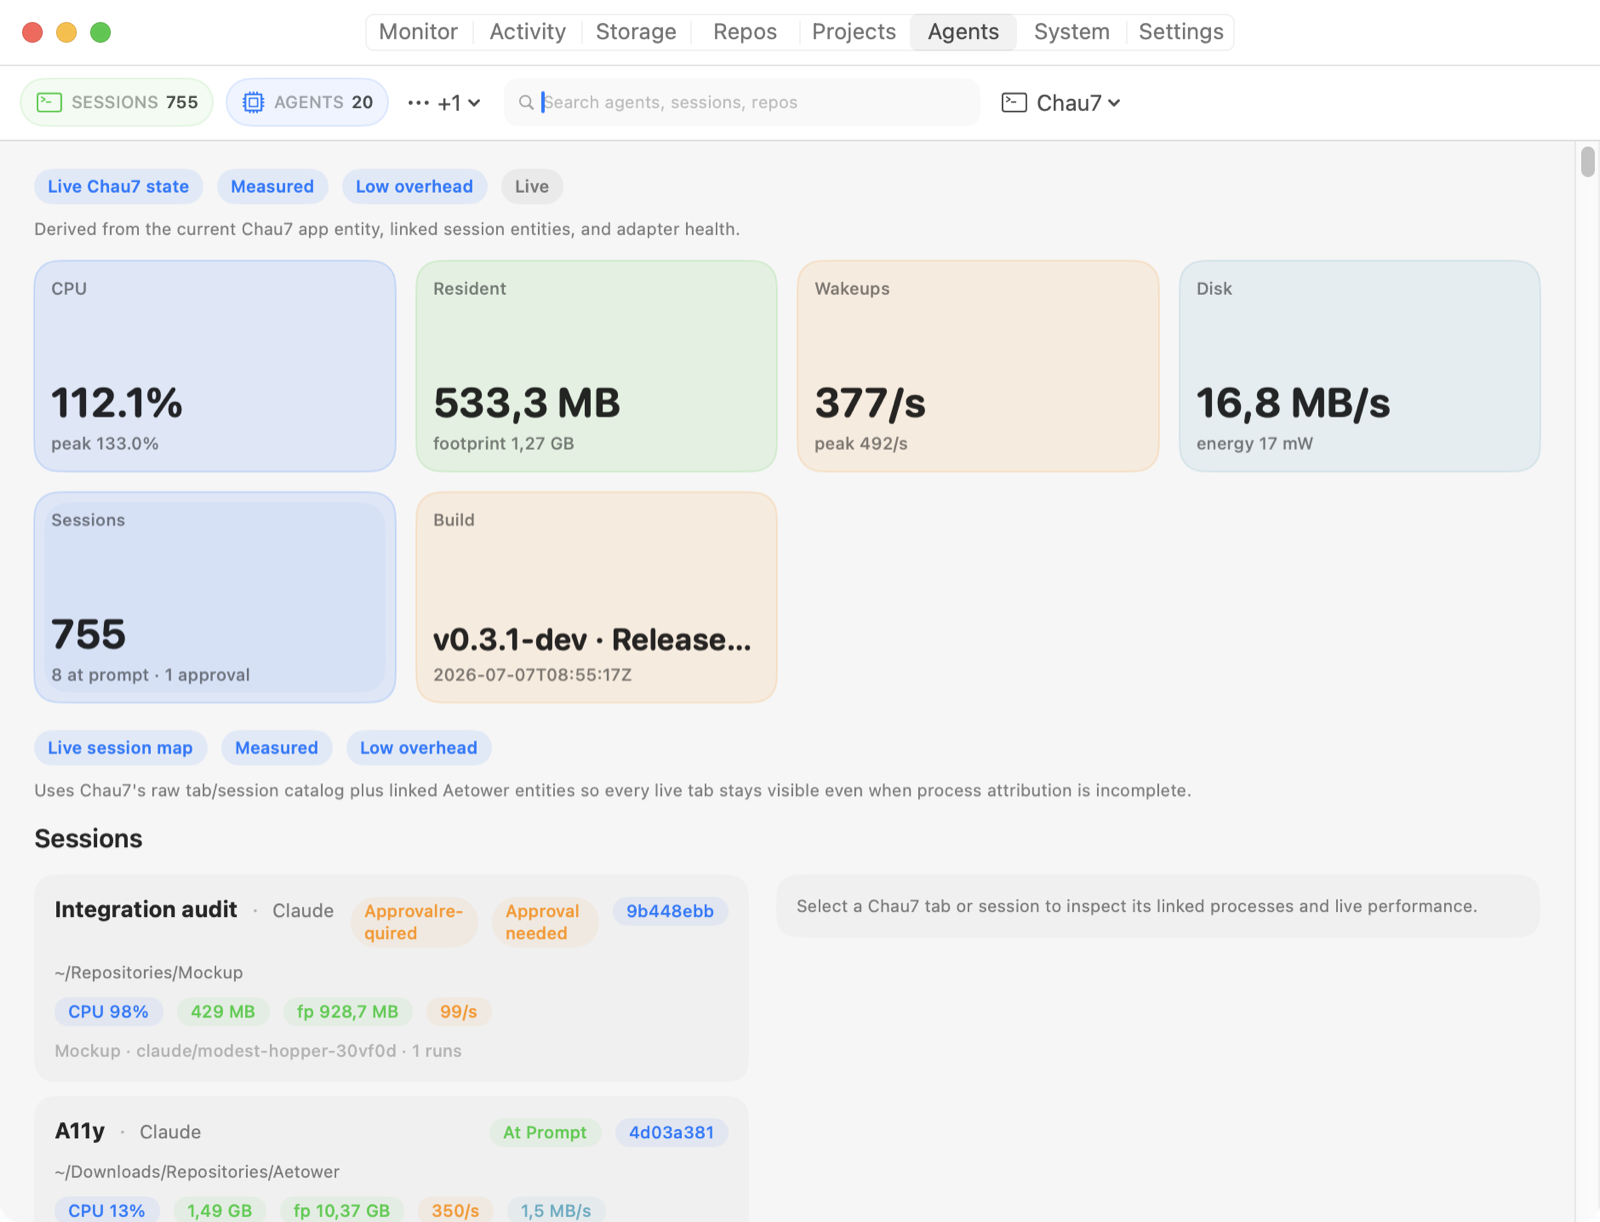Open the Repos tab
The image size is (1600, 1222).
pyautogui.click(x=745, y=32)
